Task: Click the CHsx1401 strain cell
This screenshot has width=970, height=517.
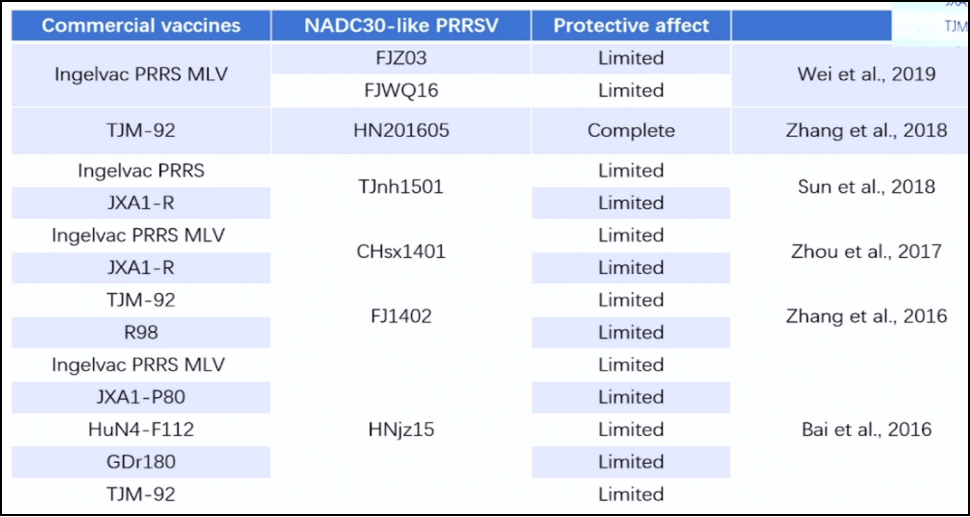Action: [x=401, y=252]
